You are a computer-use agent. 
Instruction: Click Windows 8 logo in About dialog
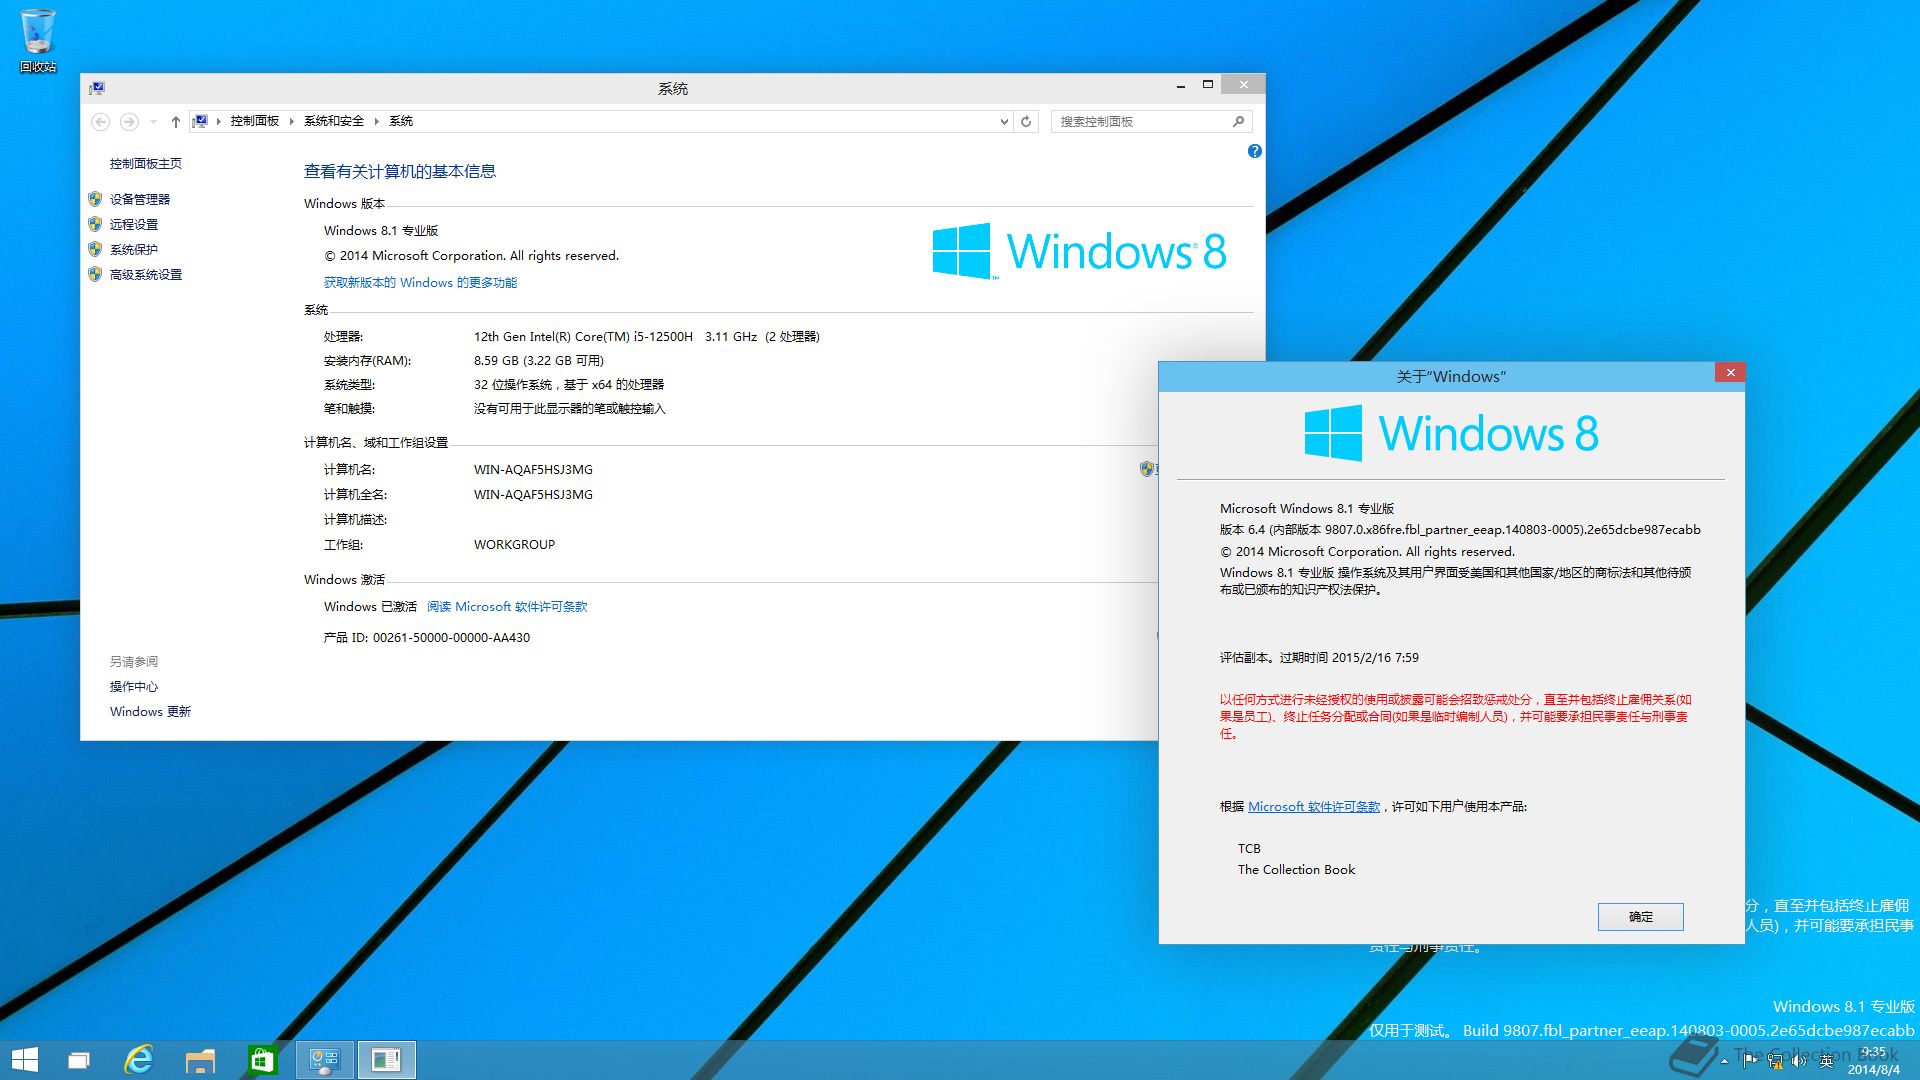click(1451, 433)
